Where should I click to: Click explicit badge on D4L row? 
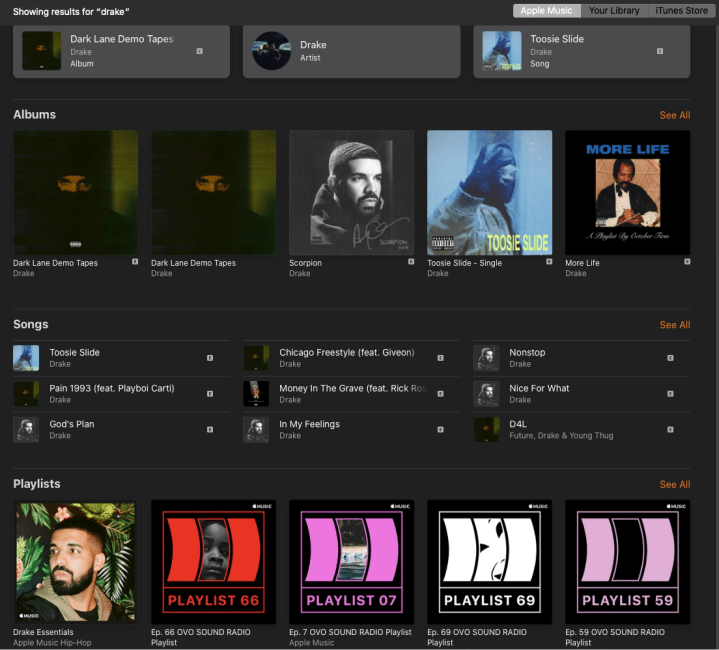click(x=670, y=430)
